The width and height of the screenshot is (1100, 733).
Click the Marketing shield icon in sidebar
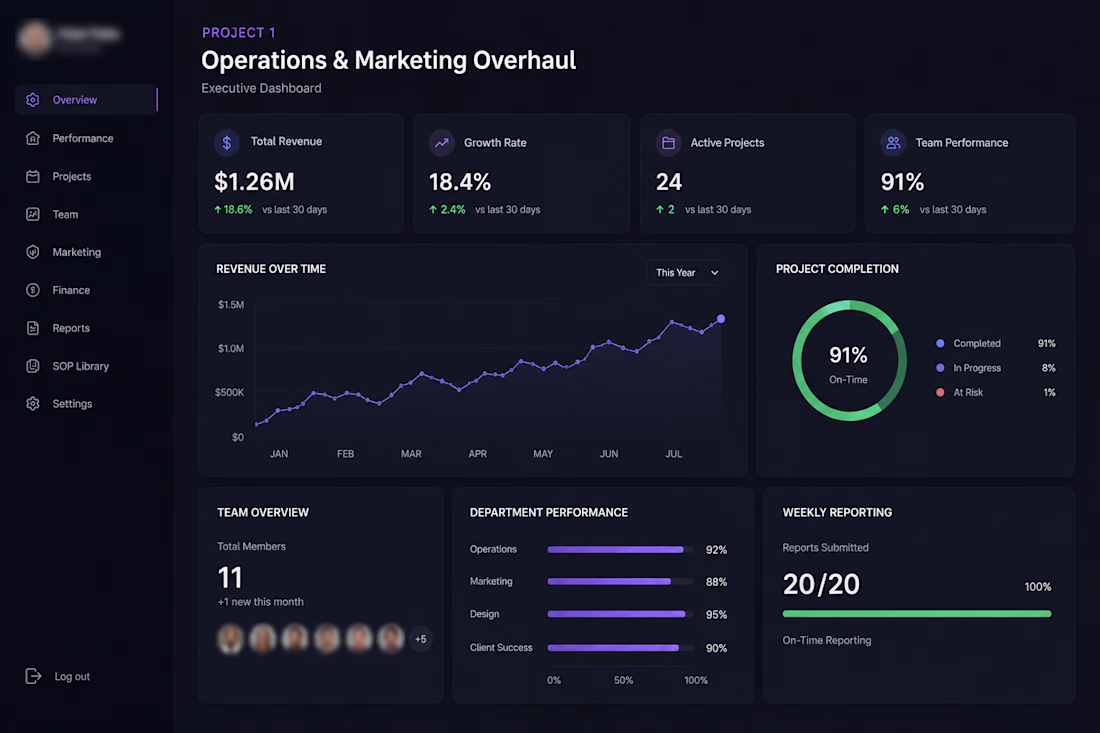(x=33, y=252)
